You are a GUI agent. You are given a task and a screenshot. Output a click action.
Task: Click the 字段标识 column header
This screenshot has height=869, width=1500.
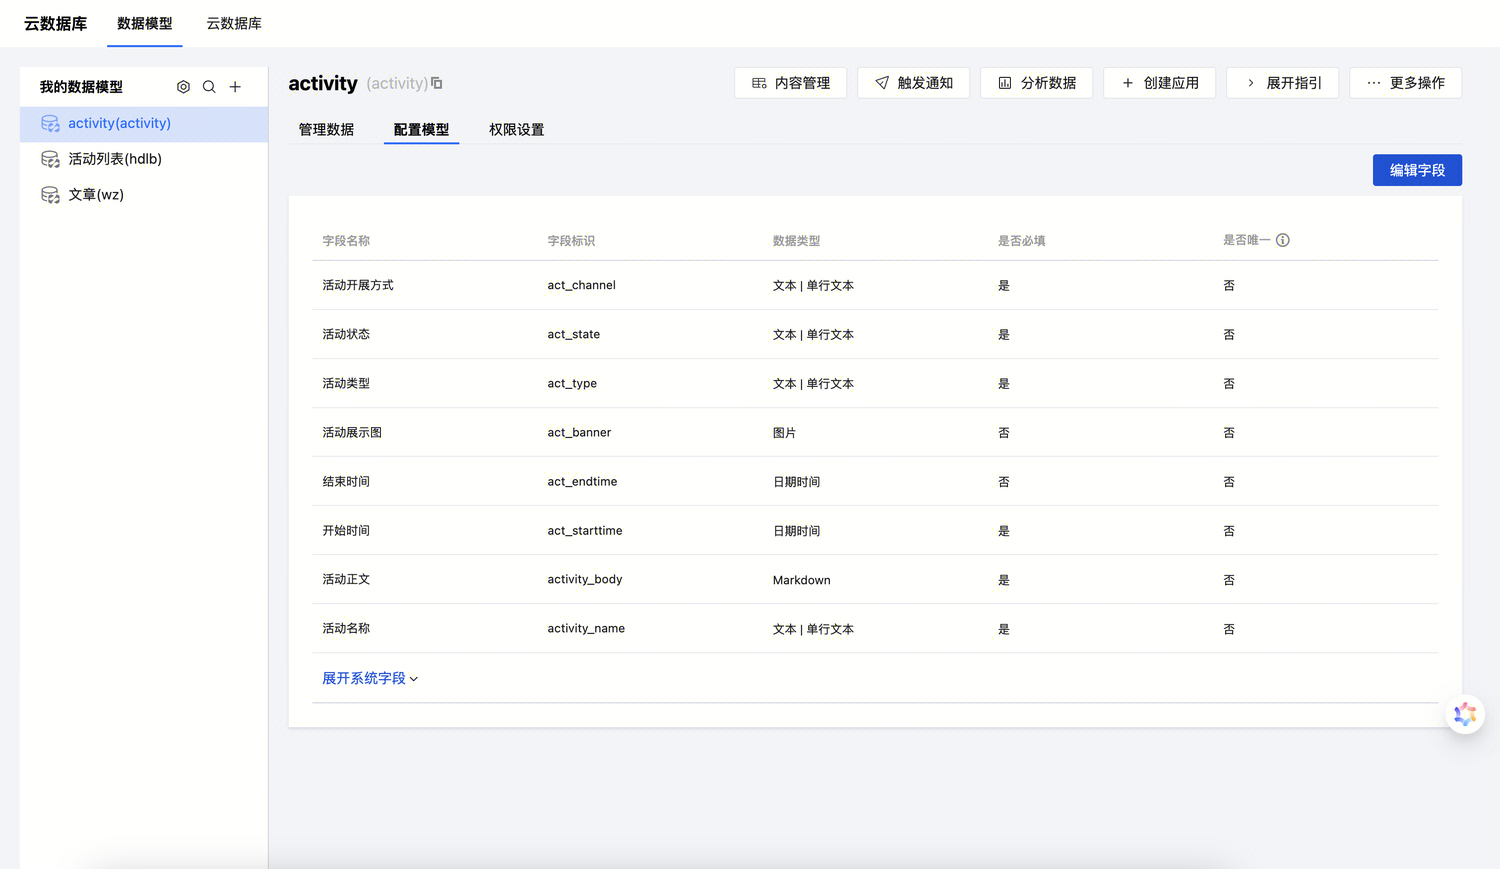571,241
